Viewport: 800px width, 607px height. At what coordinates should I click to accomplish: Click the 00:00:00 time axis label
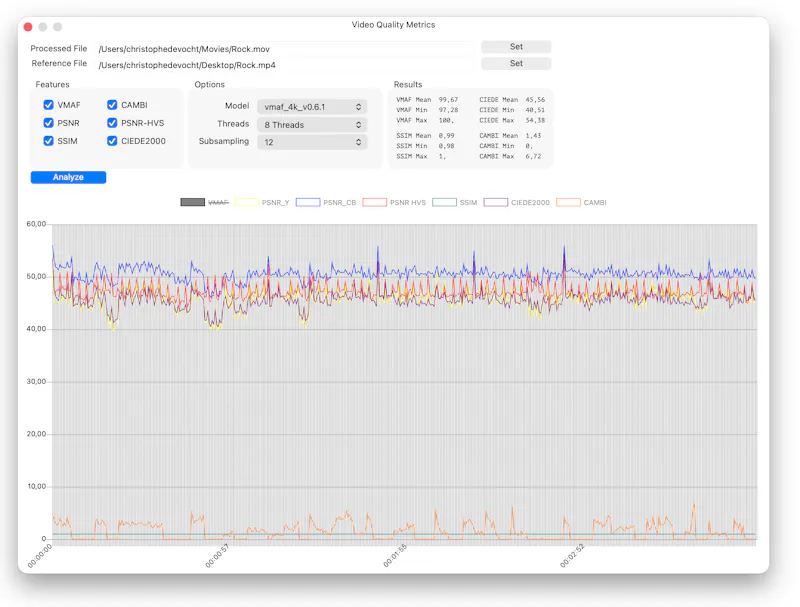39,556
